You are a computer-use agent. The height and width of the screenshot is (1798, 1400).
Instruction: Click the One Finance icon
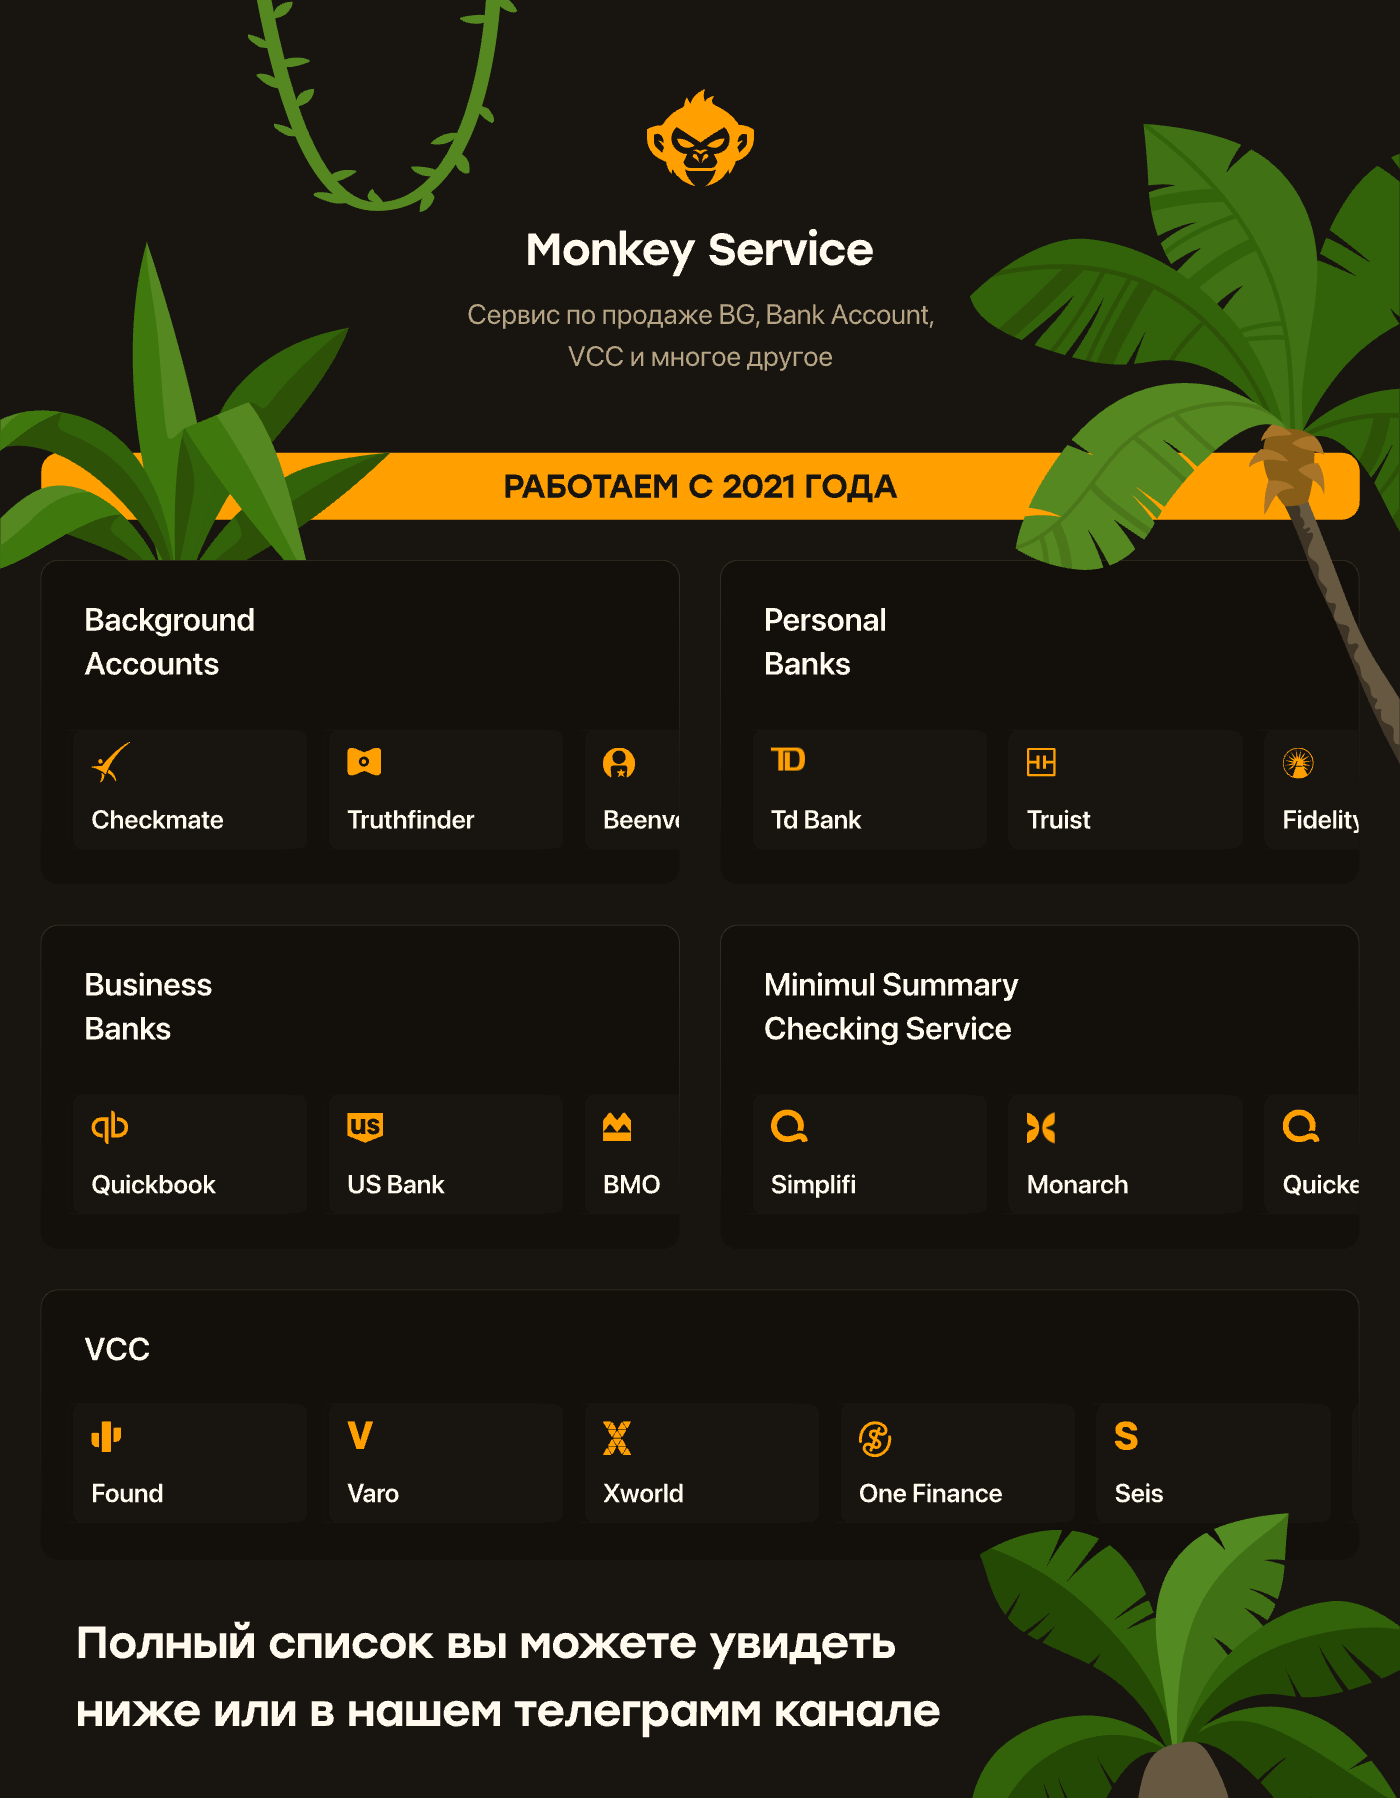coord(875,1439)
